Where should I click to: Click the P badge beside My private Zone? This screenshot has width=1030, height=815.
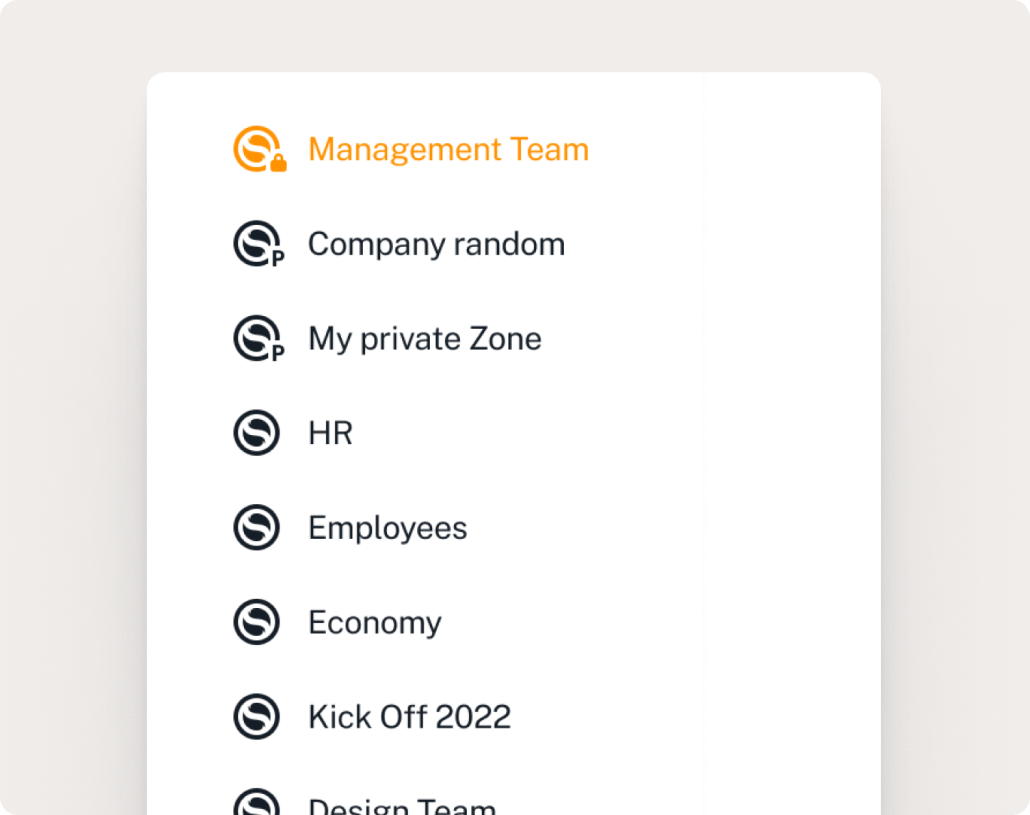point(278,353)
